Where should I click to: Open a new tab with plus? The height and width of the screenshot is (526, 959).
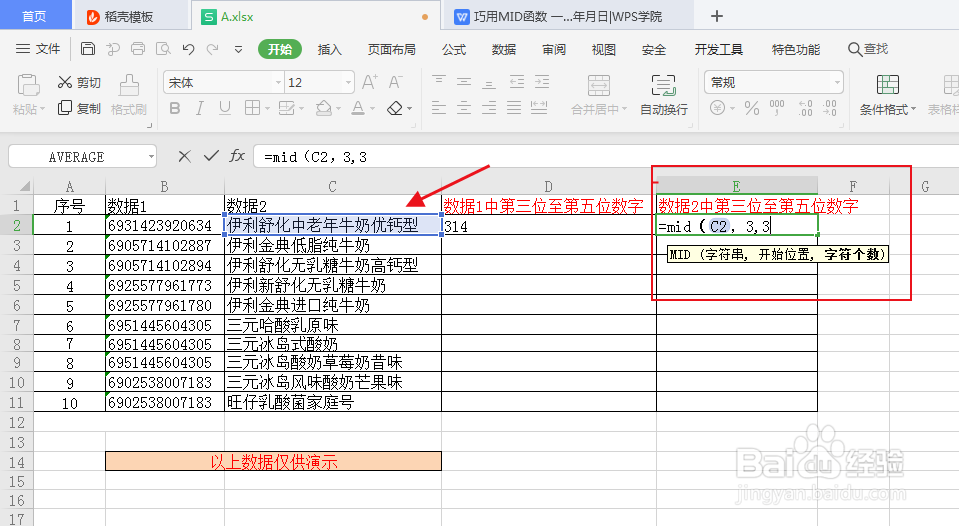[717, 16]
